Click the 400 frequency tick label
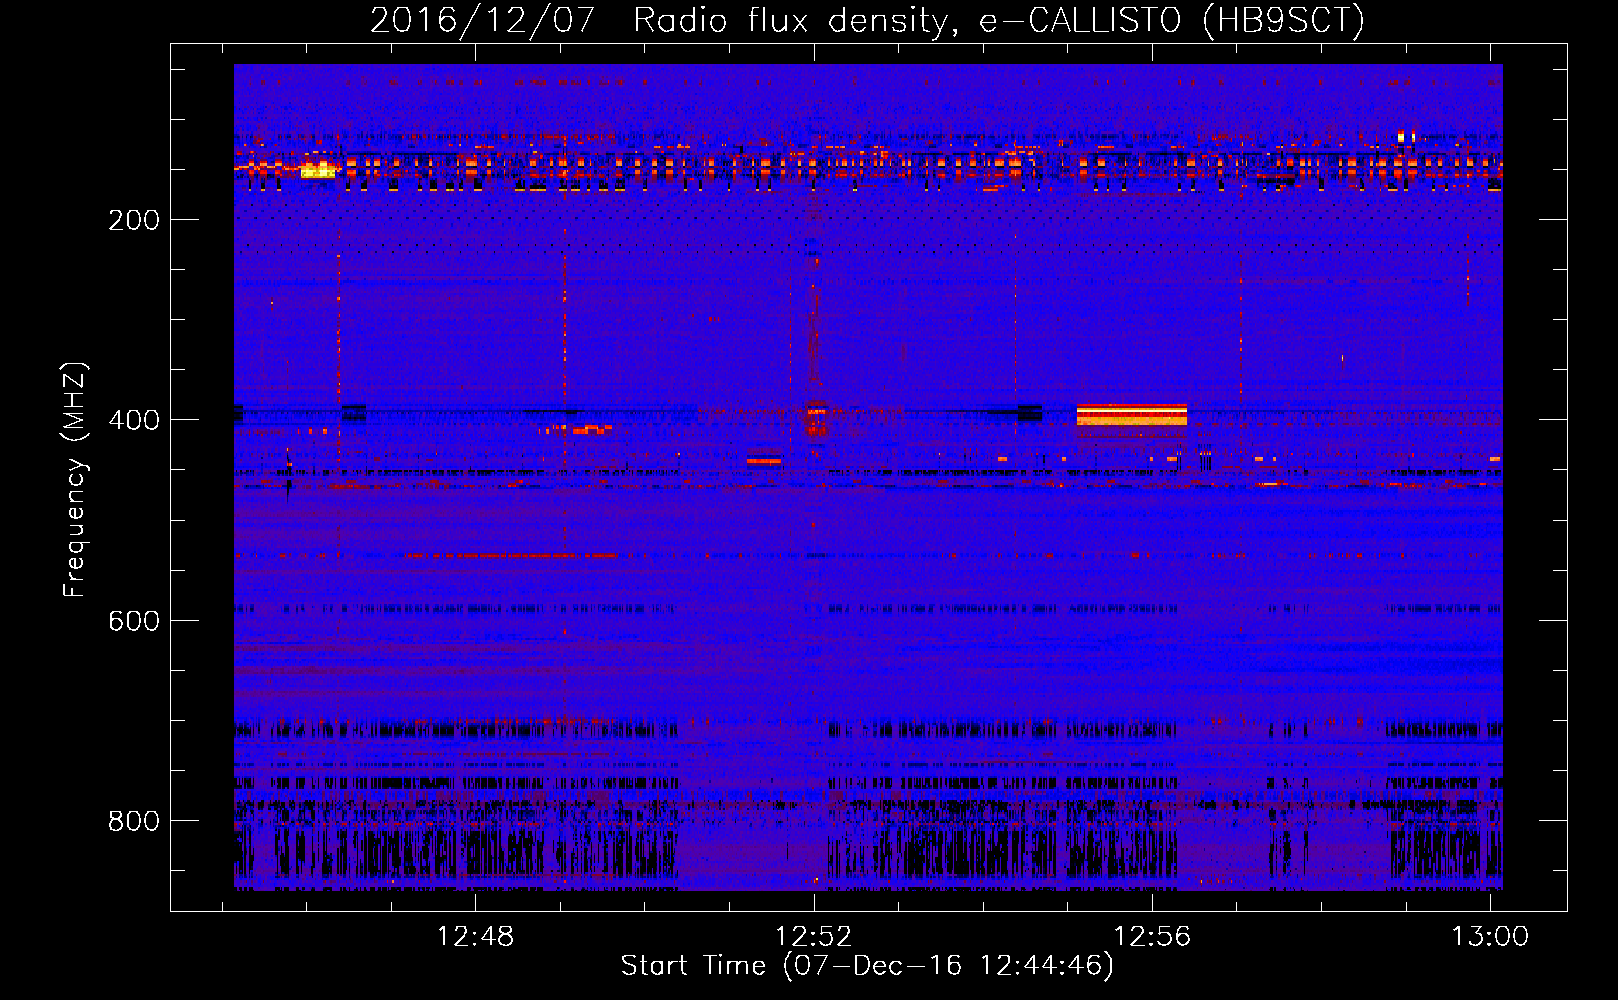Viewport: 1618px width, 1000px height. (134, 420)
